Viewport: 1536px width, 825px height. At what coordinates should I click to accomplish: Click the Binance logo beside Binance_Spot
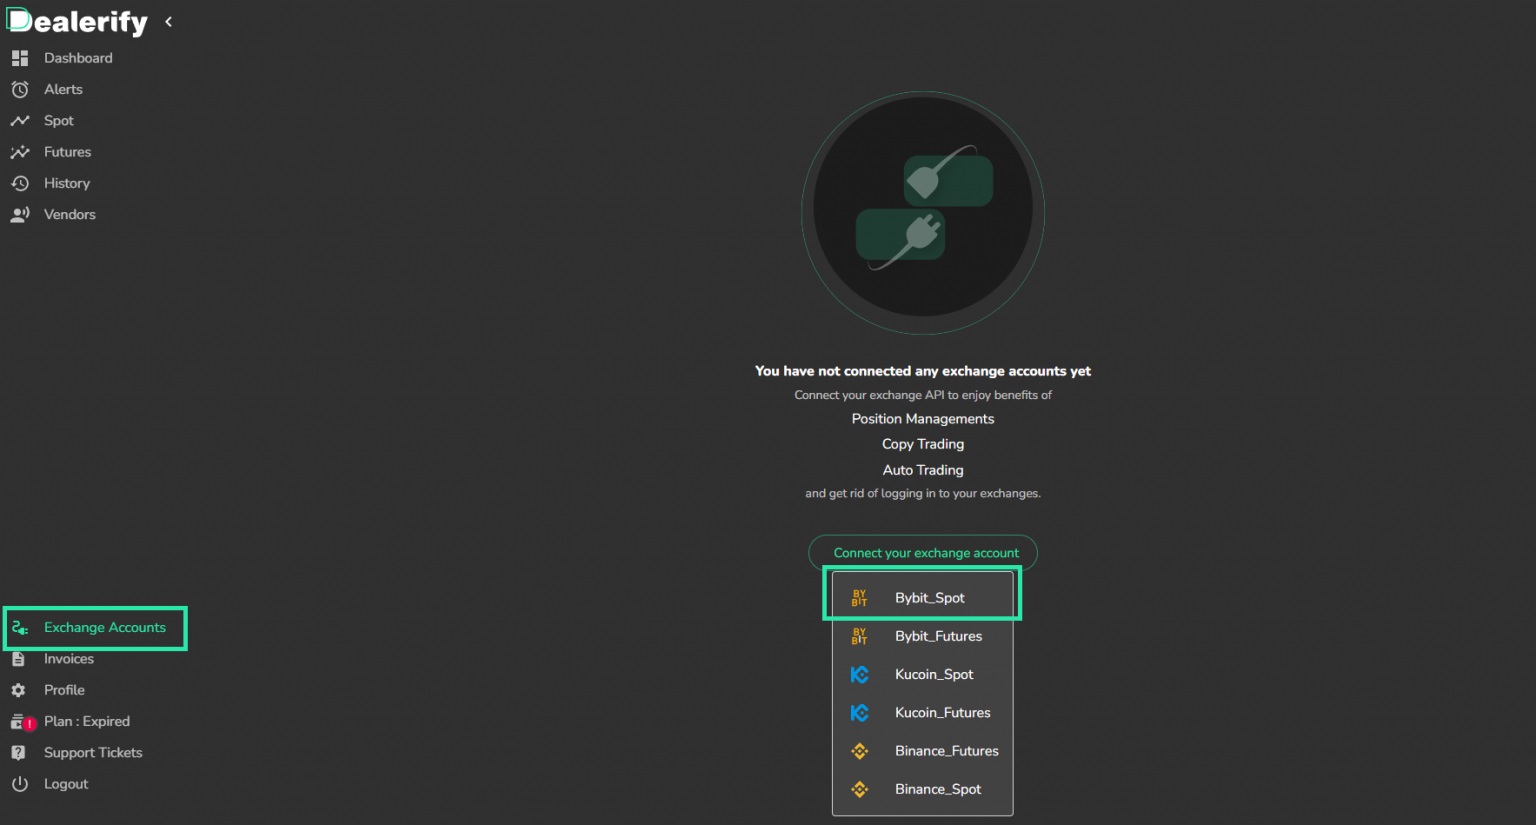[x=859, y=789]
